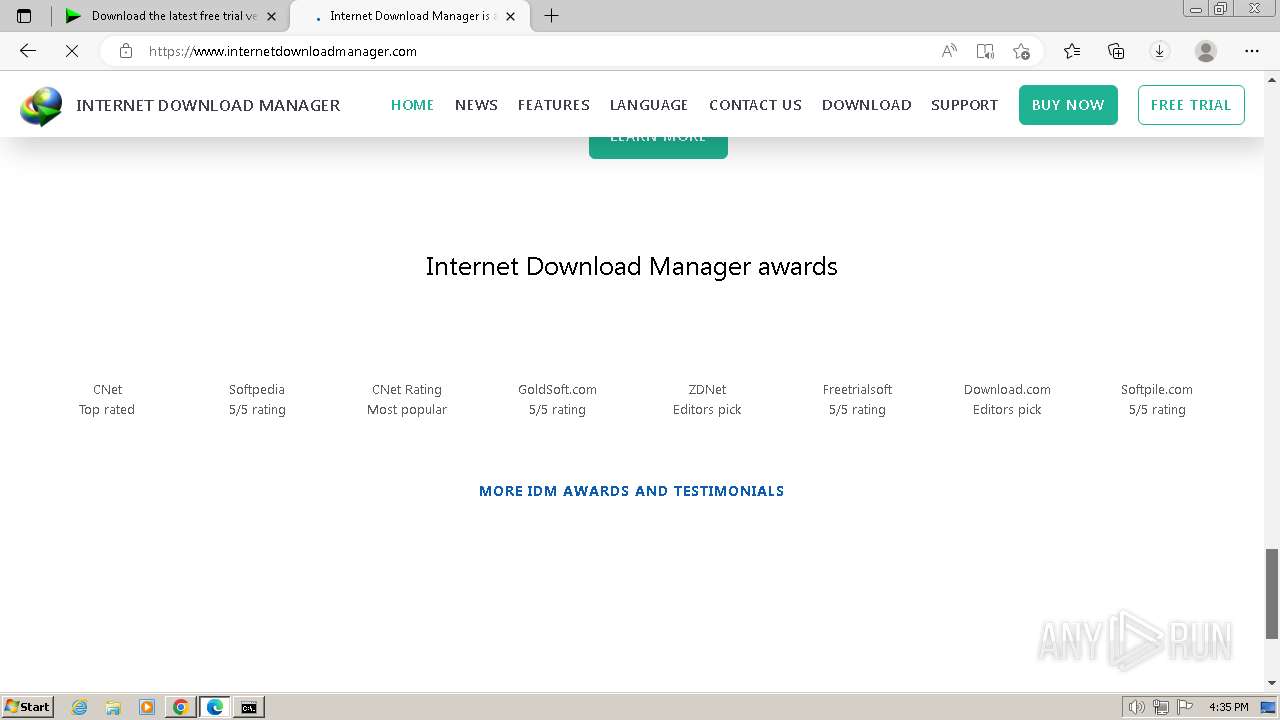Open the Favorites list icon
The height and width of the screenshot is (720, 1280).
[x=1072, y=51]
